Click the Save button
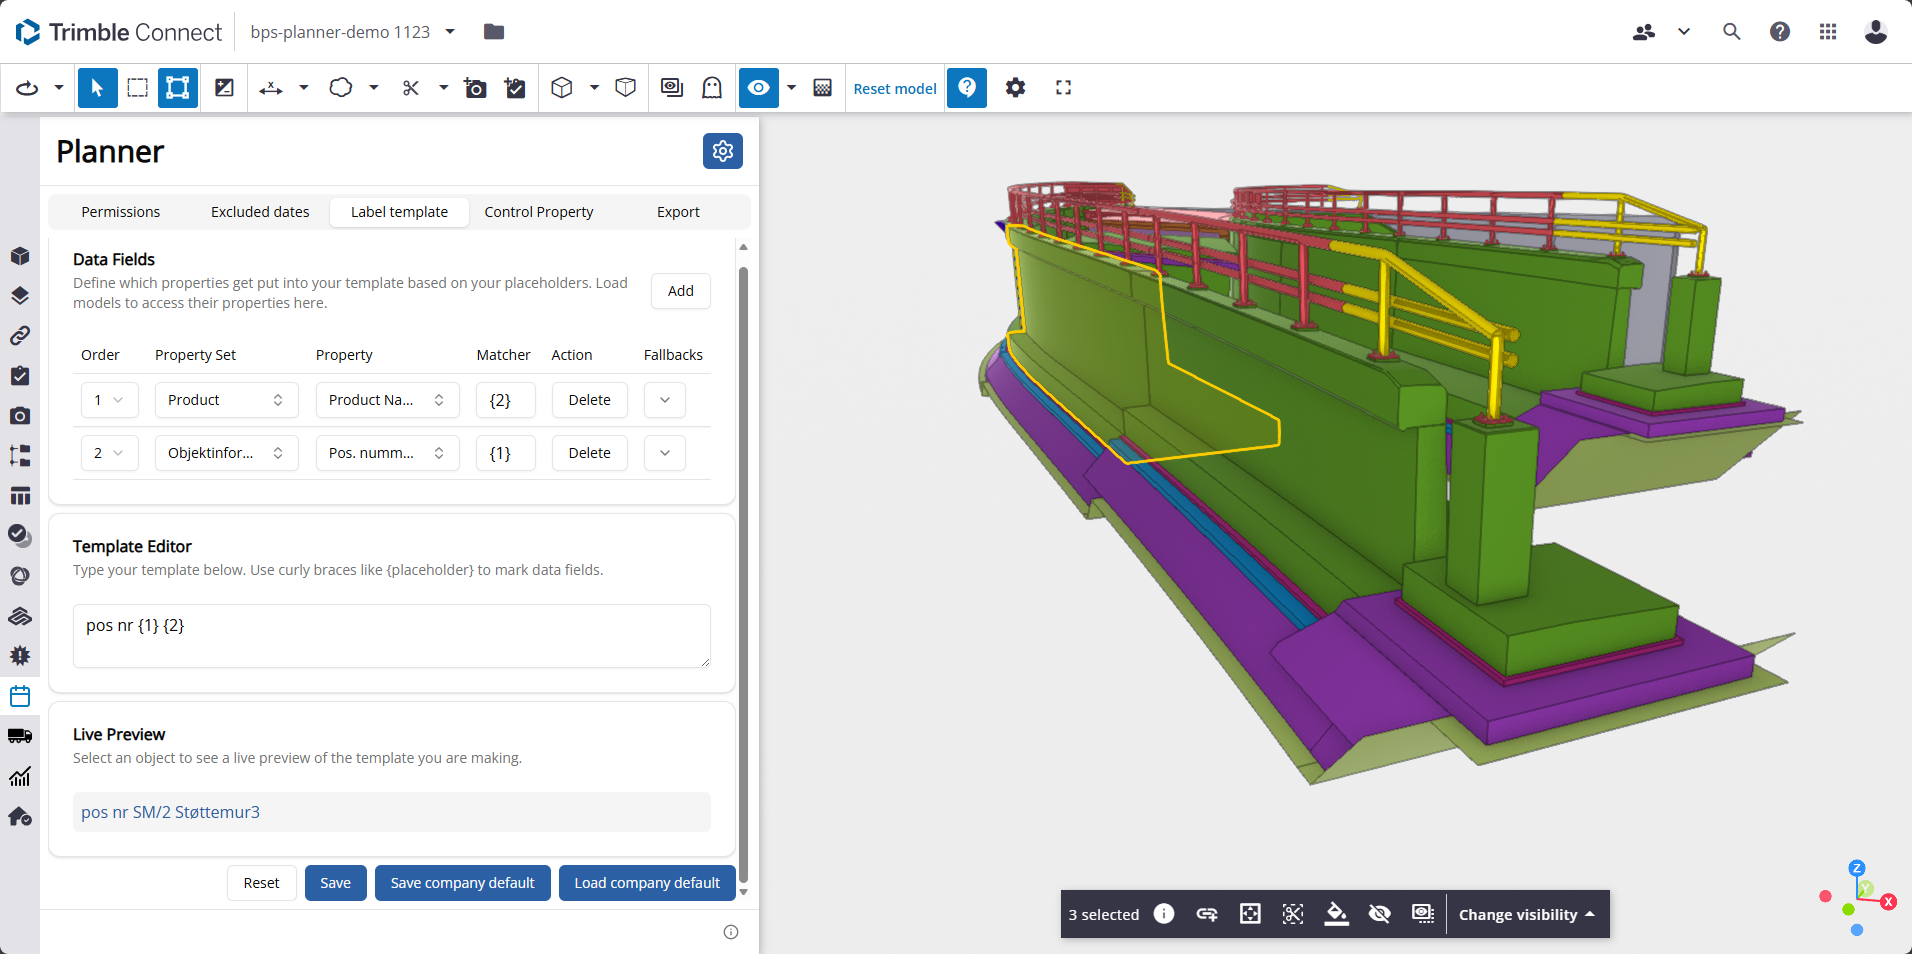Viewport: 1912px width, 954px height. [x=336, y=883]
